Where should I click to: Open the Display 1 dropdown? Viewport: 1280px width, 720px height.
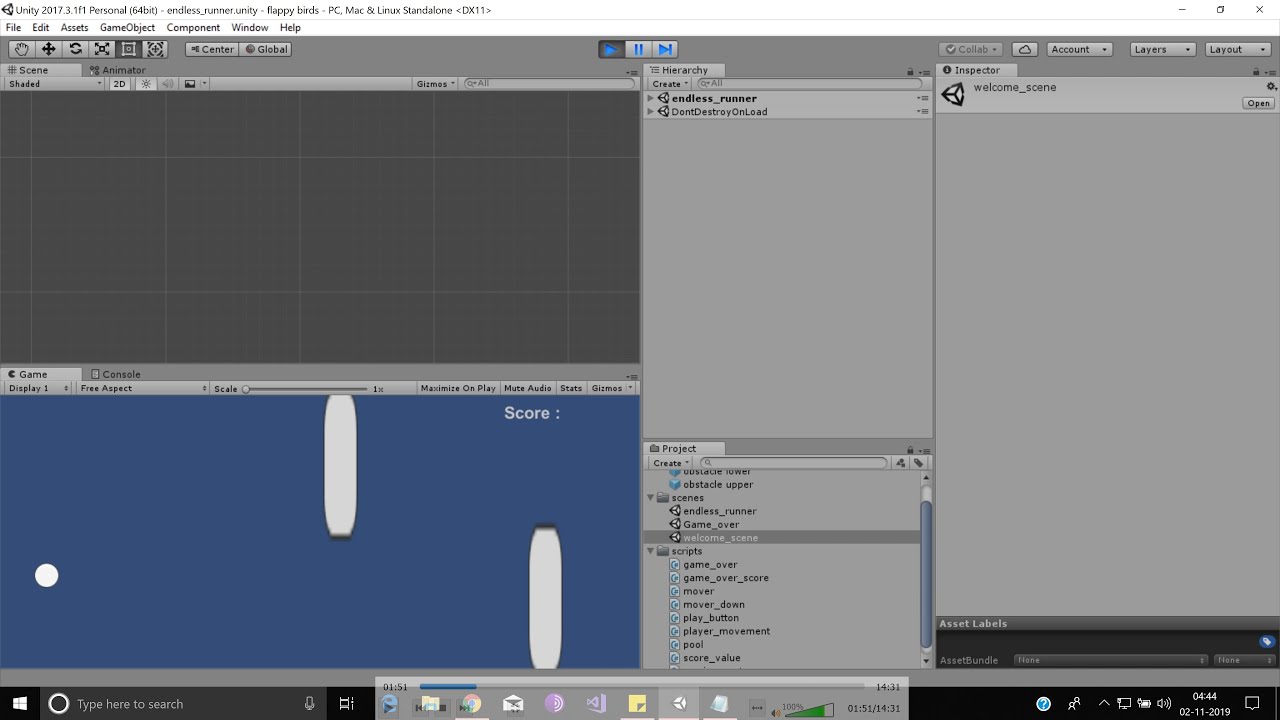coord(39,388)
